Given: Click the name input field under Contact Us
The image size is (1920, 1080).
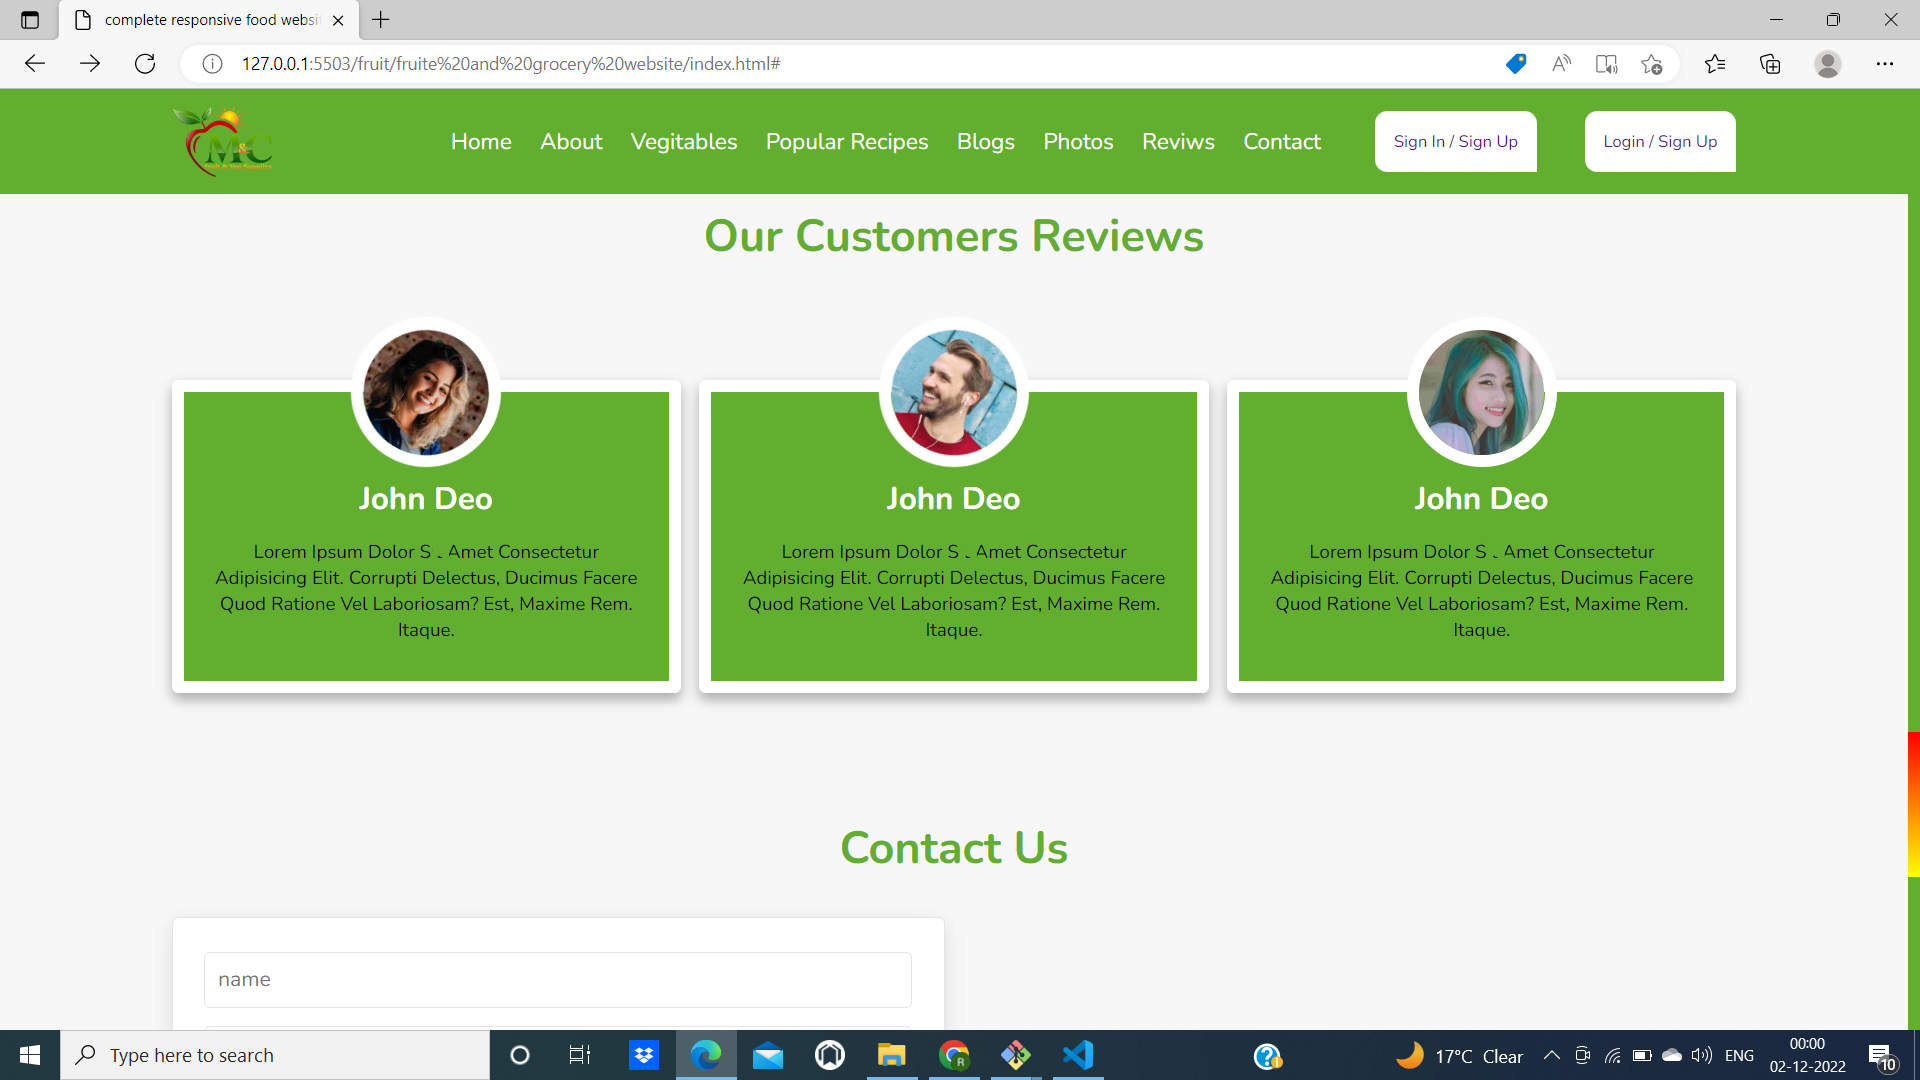Looking at the screenshot, I should pyautogui.click(x=557, y=979).
